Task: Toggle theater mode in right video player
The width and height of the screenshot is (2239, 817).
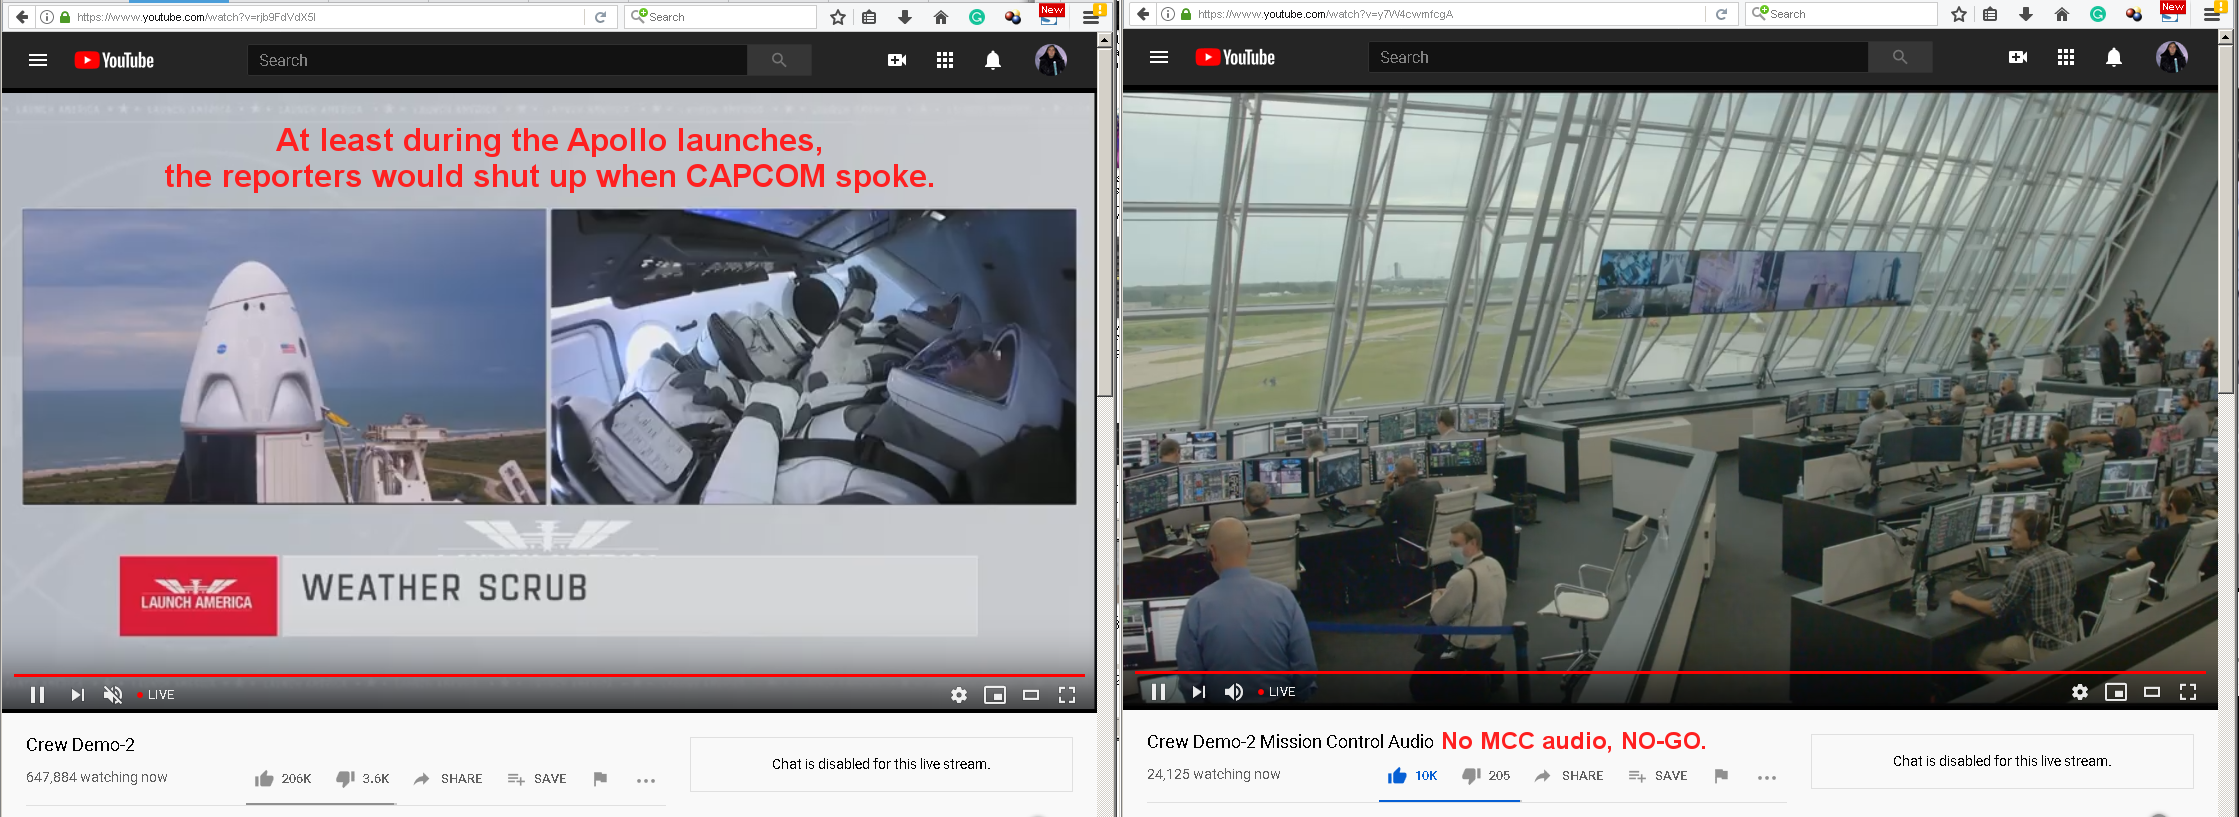Action: (x=2152, y=692)
